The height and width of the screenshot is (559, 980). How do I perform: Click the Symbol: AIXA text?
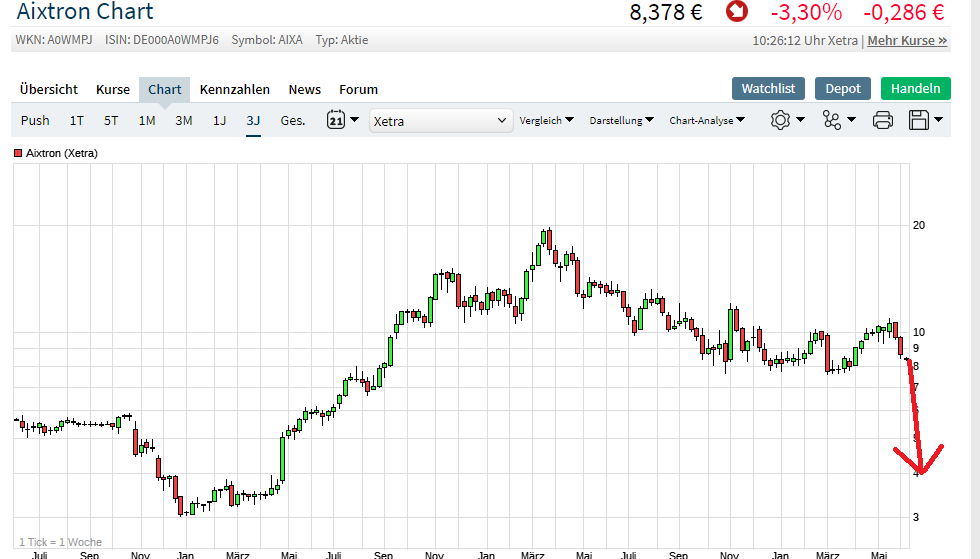click(267, 40)
